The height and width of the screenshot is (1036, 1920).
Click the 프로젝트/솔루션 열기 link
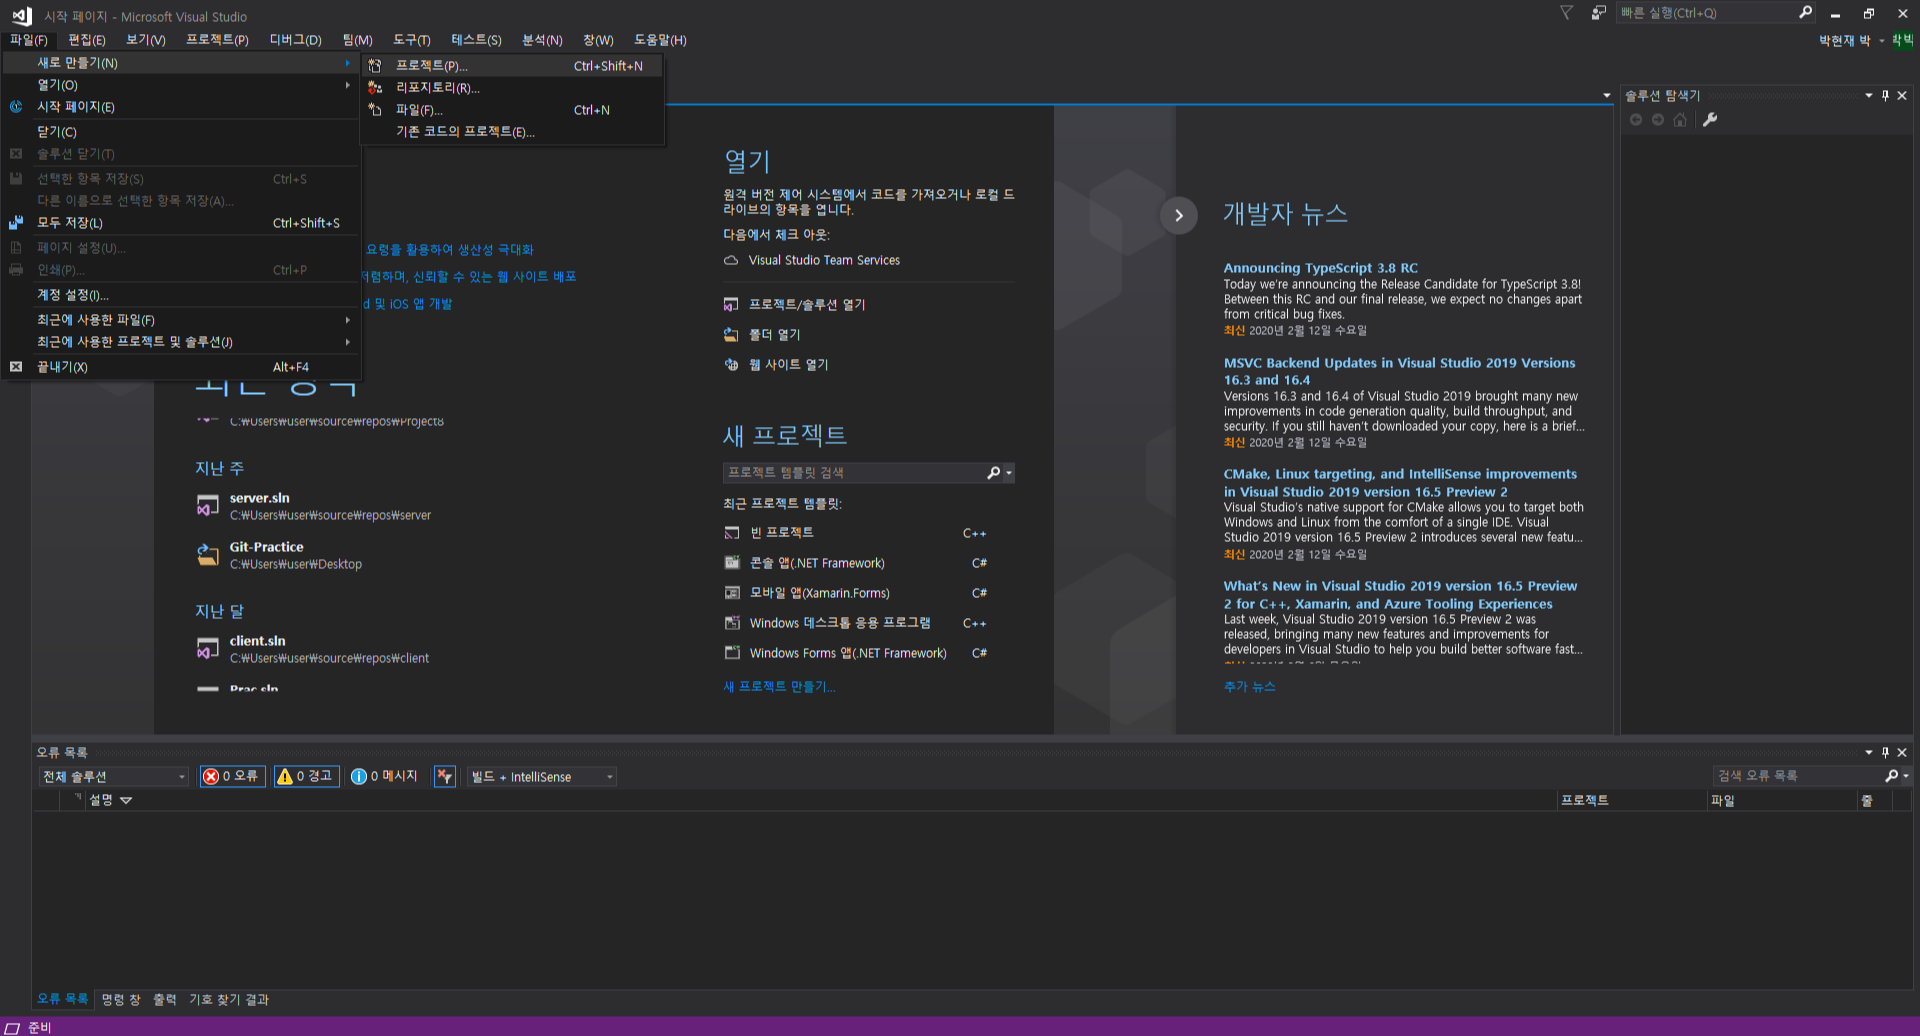tap(807, 305)
